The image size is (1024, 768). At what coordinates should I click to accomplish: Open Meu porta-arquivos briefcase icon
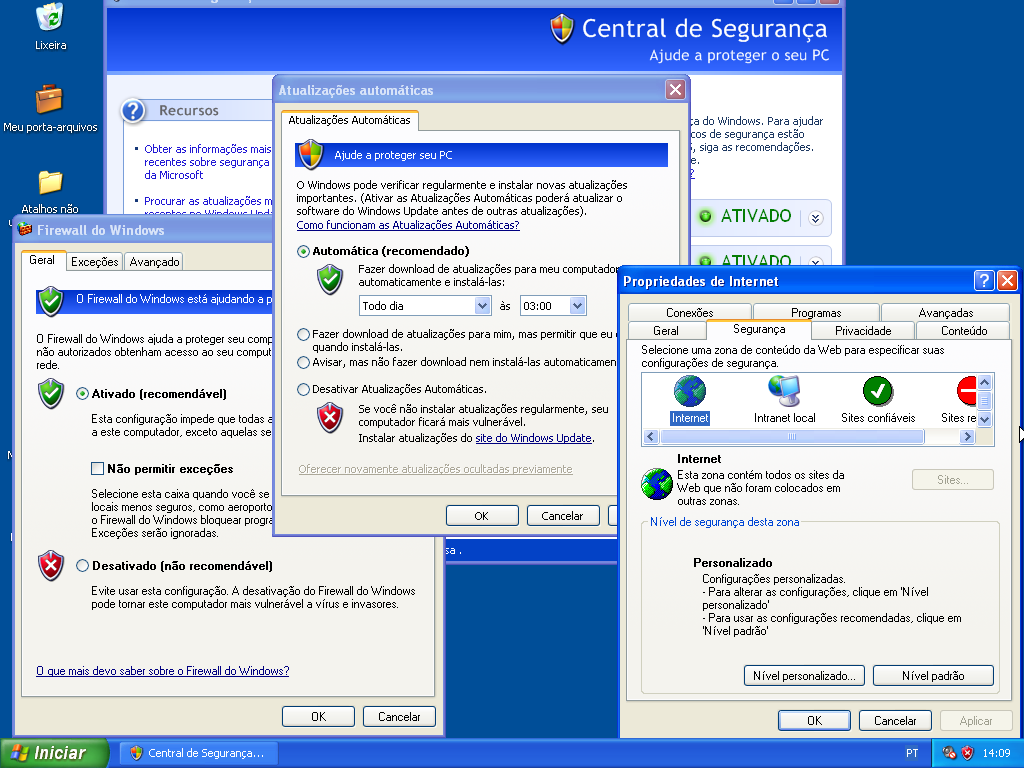[49, 99]
